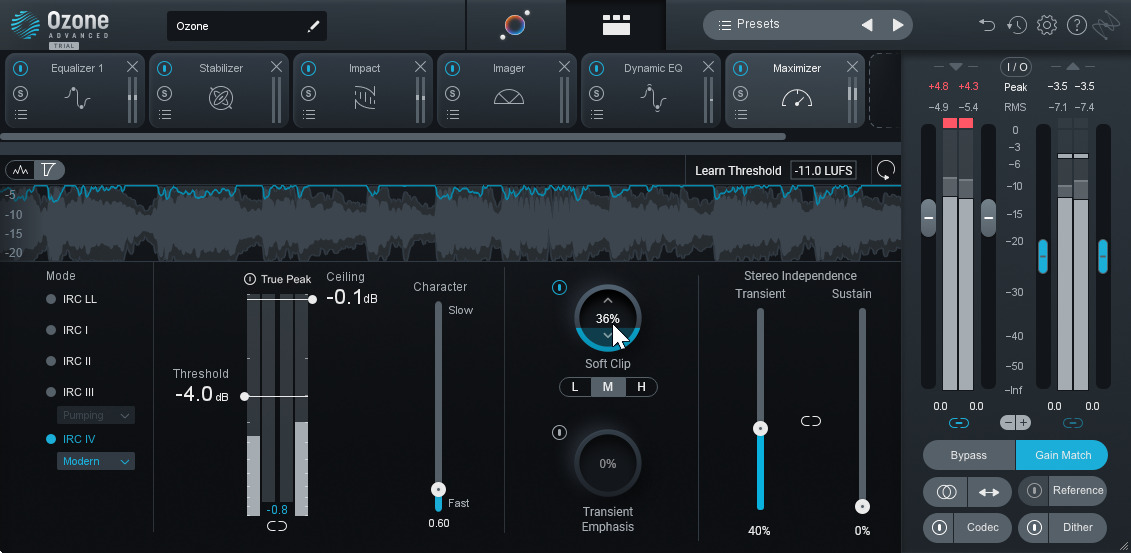1131x553 pixels.
Task: Solo the Dynamic EQ module
Action: 597,93
